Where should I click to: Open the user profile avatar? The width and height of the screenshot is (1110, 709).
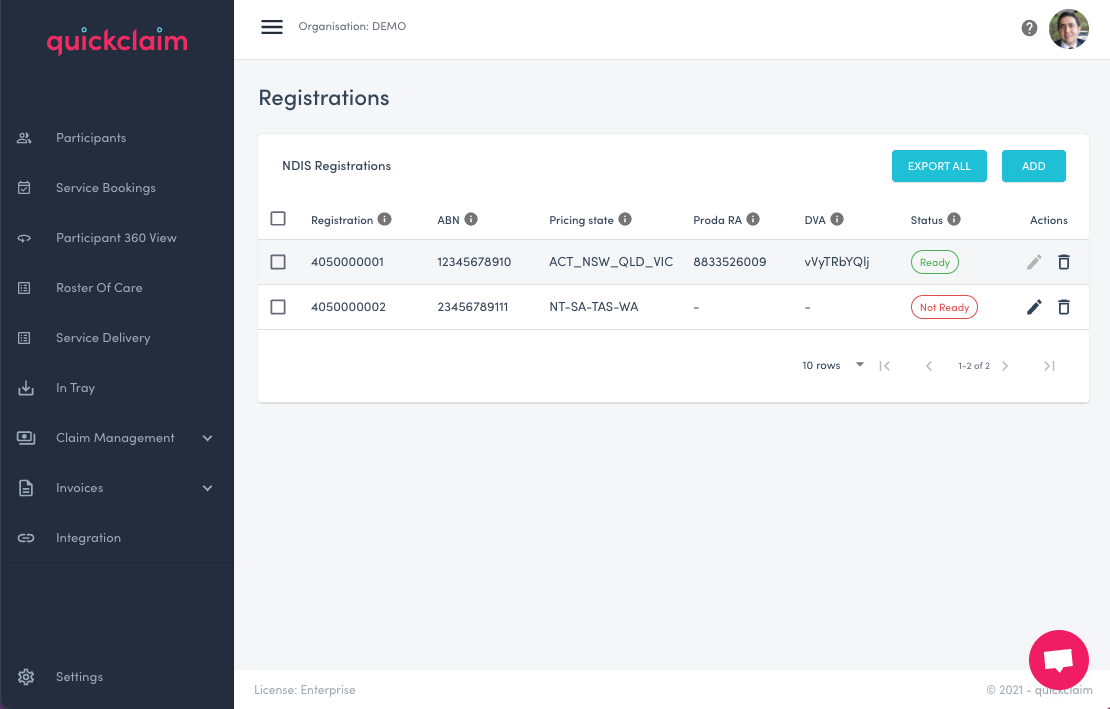coord(1068,29)
